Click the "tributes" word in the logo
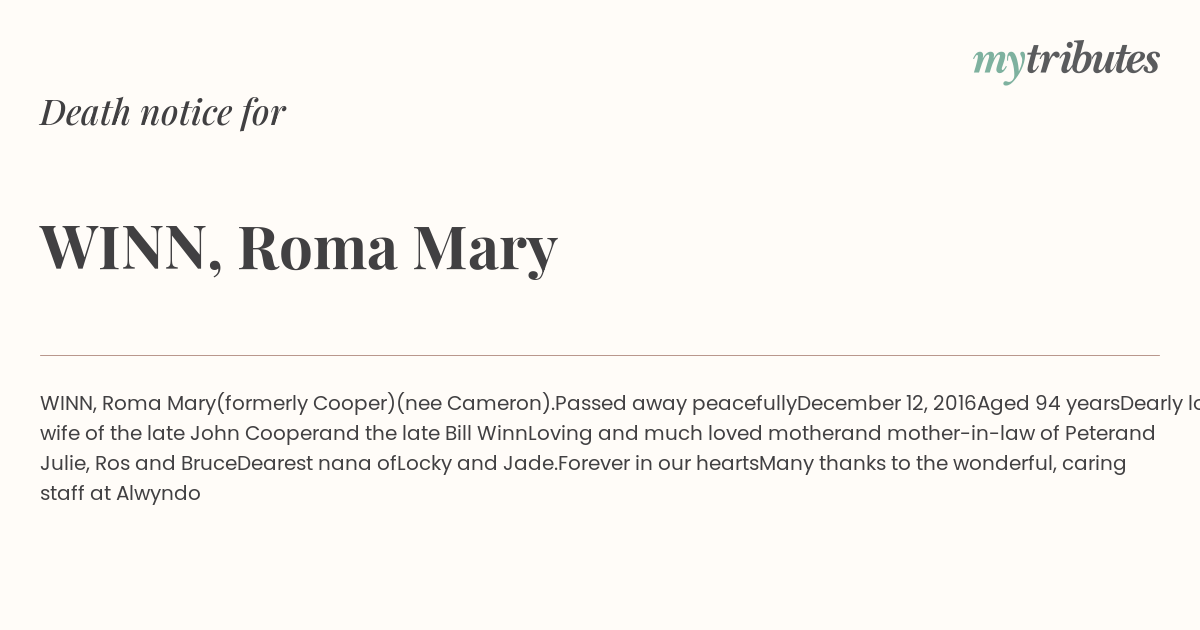This screenshot has height=630, width=1200. pyautogui.click(x=1093, y=59)
